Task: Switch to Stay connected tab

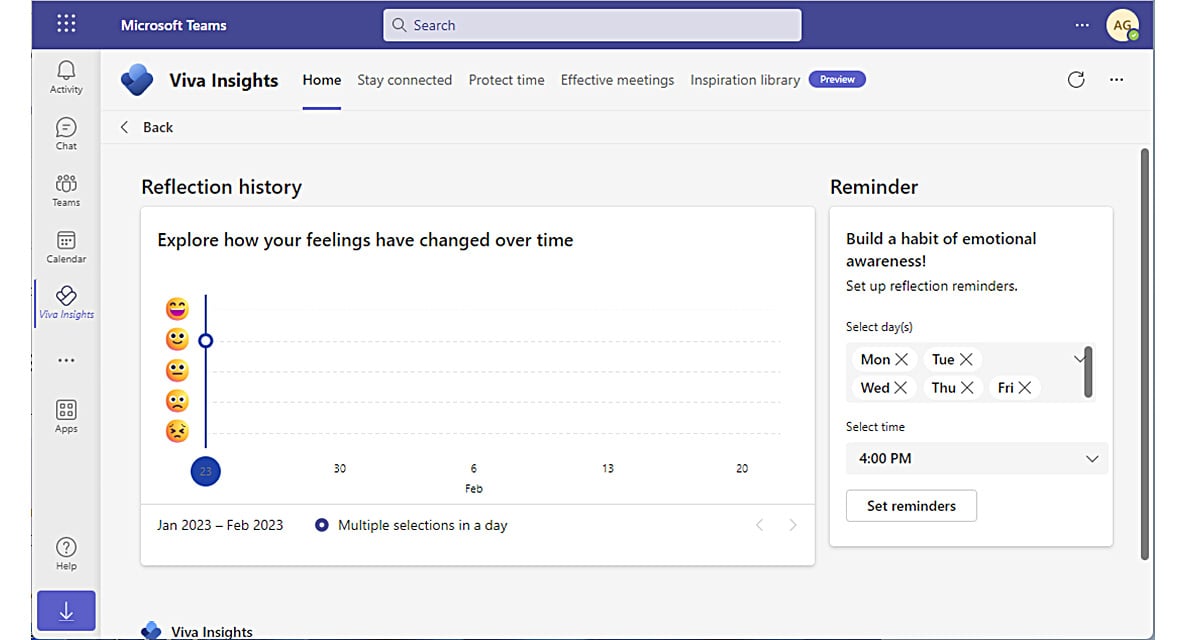Action: tap(404, 80)
